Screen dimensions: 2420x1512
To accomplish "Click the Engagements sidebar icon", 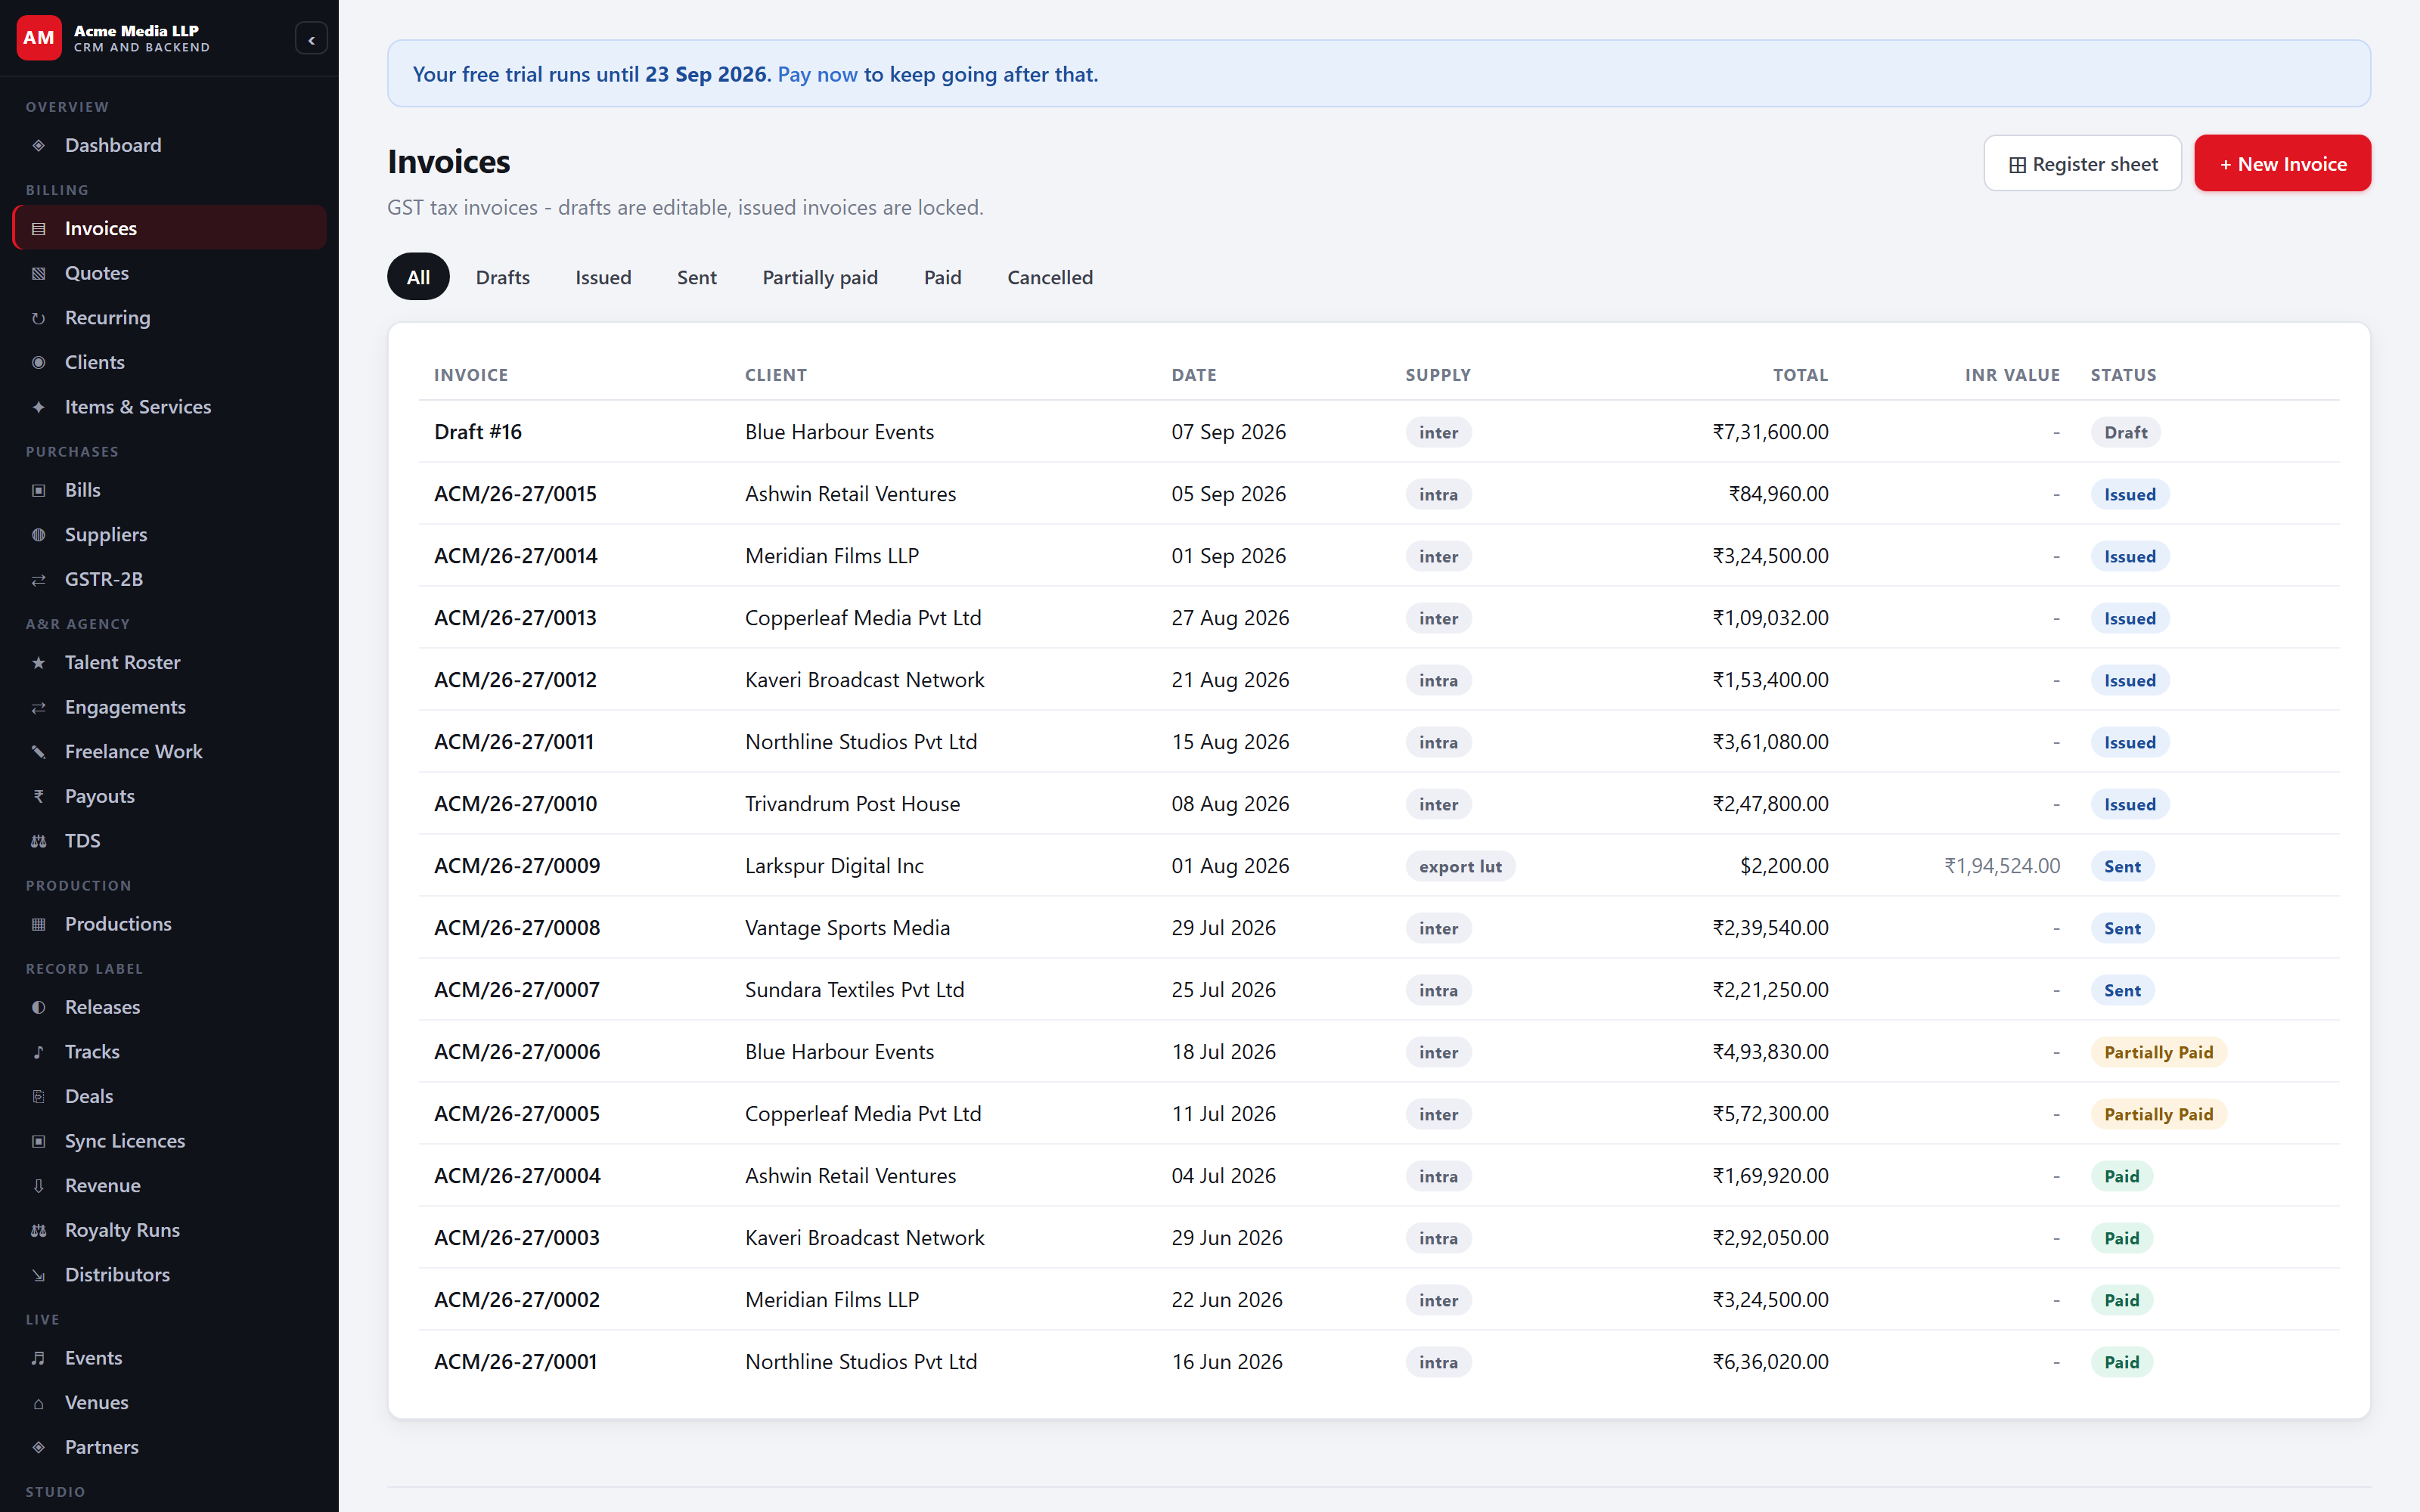I will click(x=38, y=708).
